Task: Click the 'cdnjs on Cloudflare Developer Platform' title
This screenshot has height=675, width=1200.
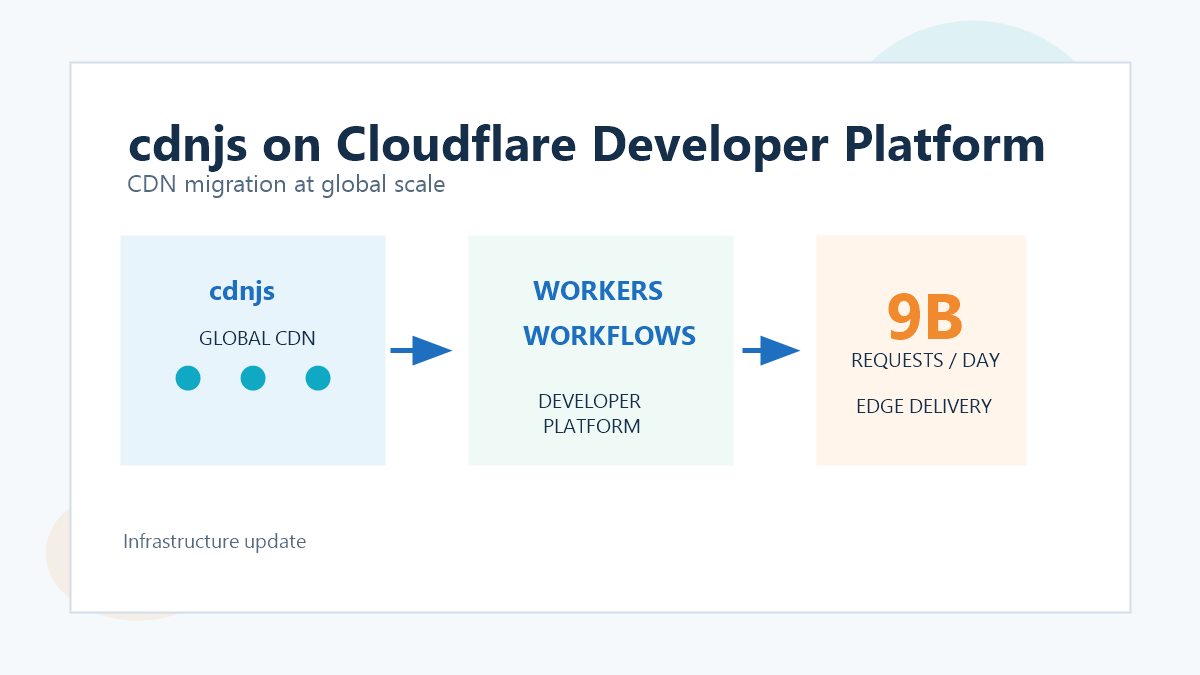Action: coord(587,145)
